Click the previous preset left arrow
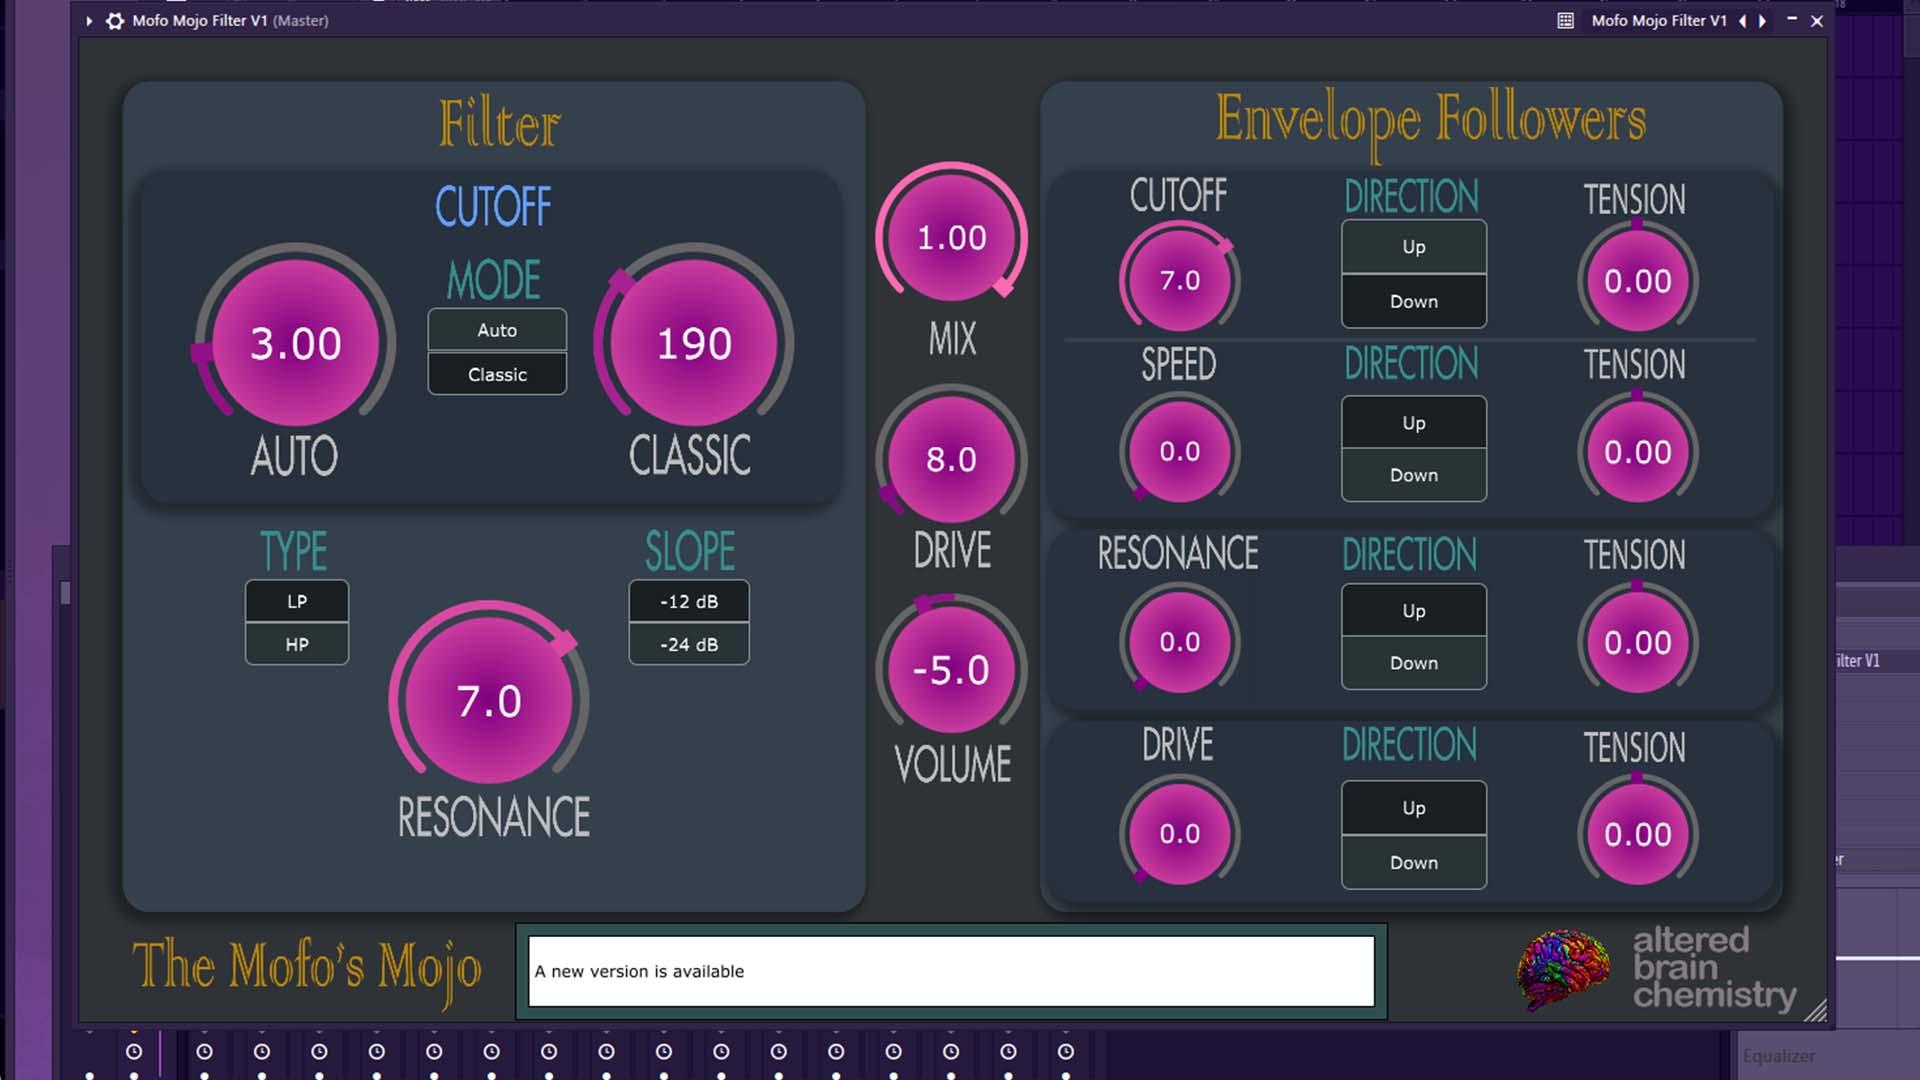 [1742, 20]
